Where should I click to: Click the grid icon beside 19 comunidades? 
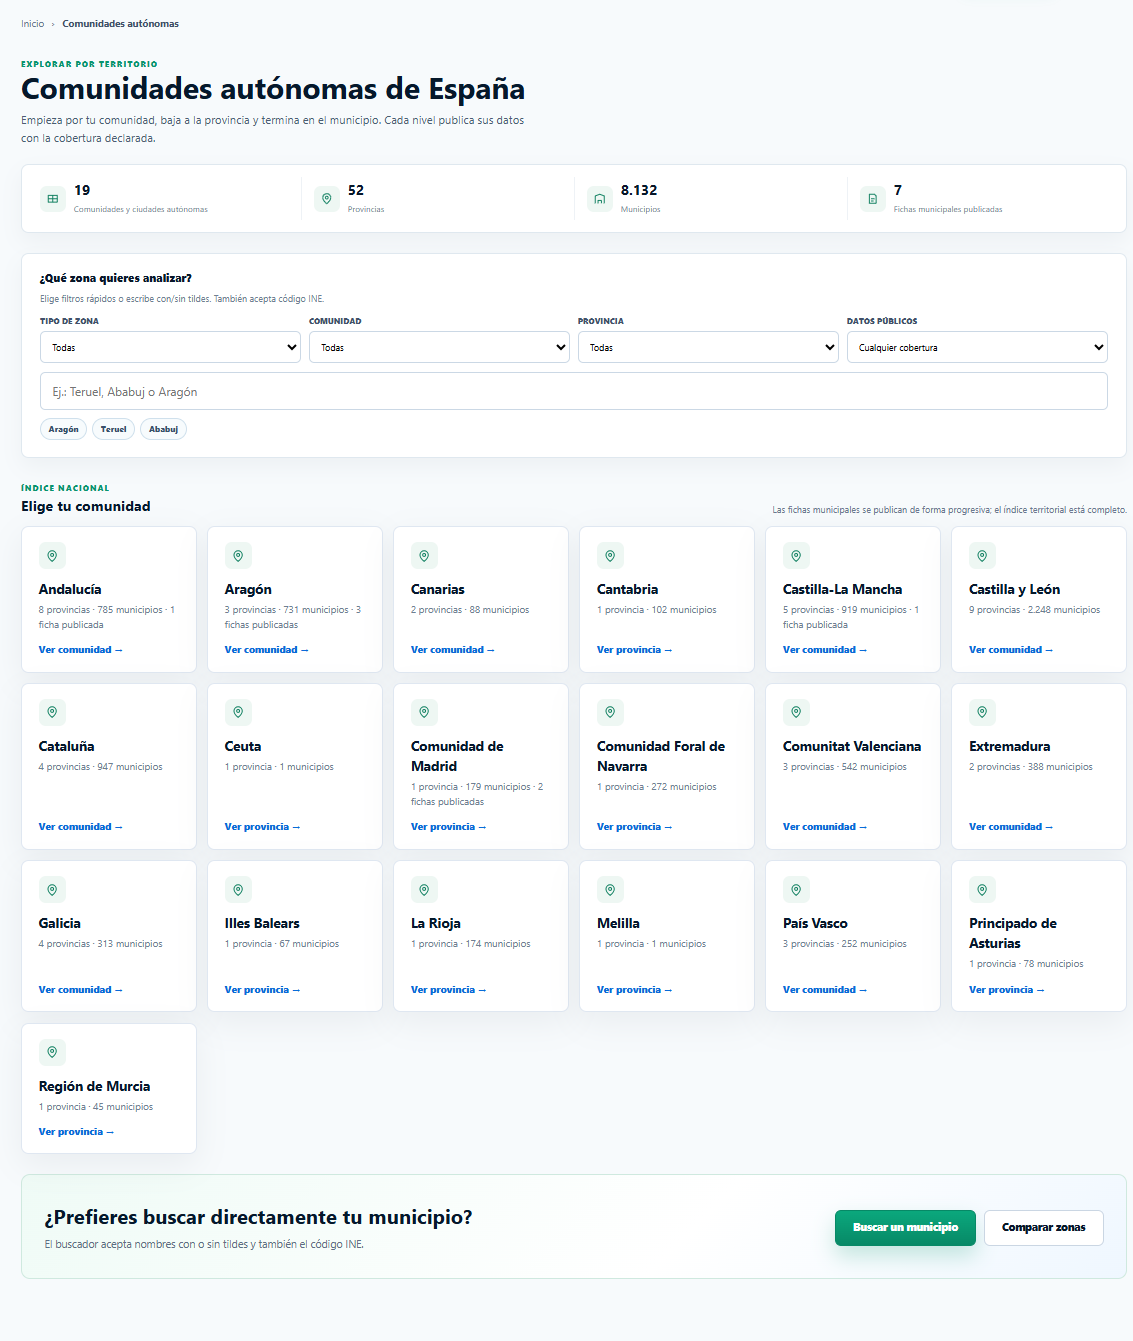53,199
